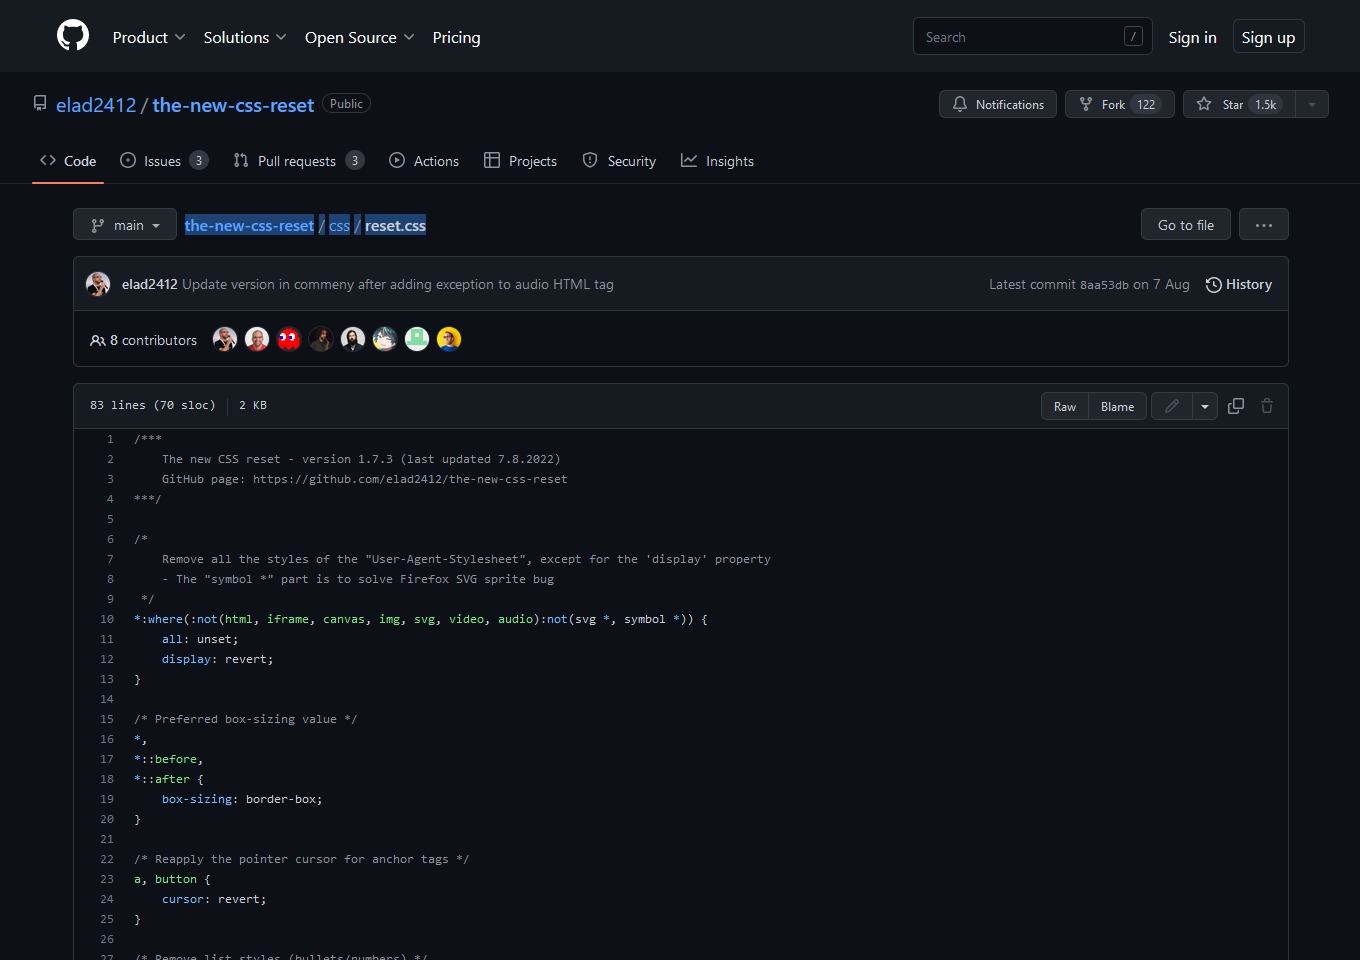This screenshot has width=1360, height=960.
Task: Click the Go to file button
Action: [1185, 225]
